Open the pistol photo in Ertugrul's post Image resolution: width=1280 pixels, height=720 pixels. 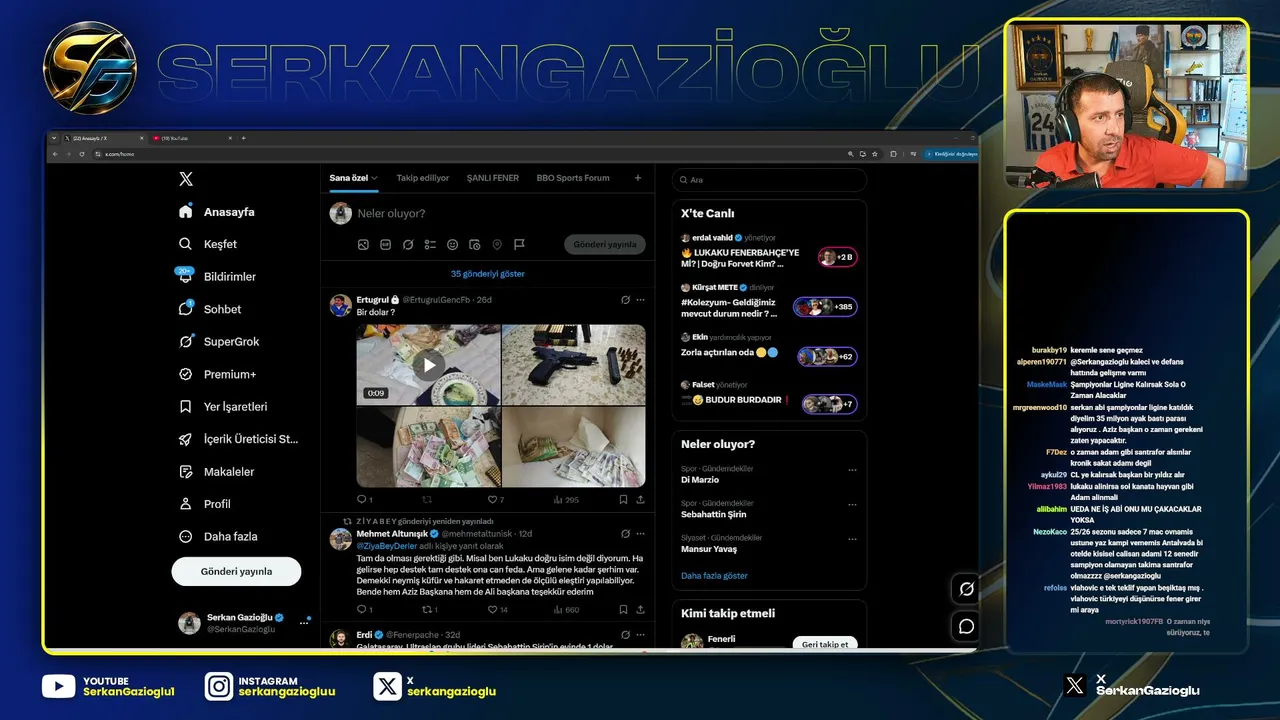[x=574, y=364]
